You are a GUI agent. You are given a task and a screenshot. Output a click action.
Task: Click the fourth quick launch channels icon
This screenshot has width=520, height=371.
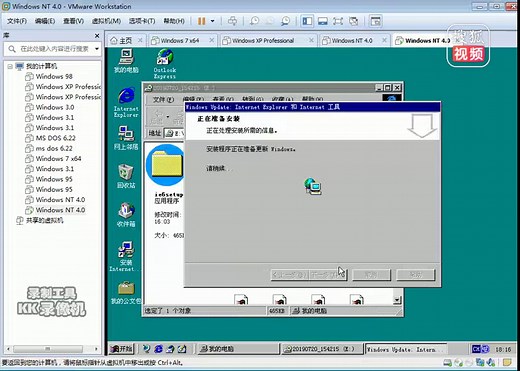(x=182, y=349)
